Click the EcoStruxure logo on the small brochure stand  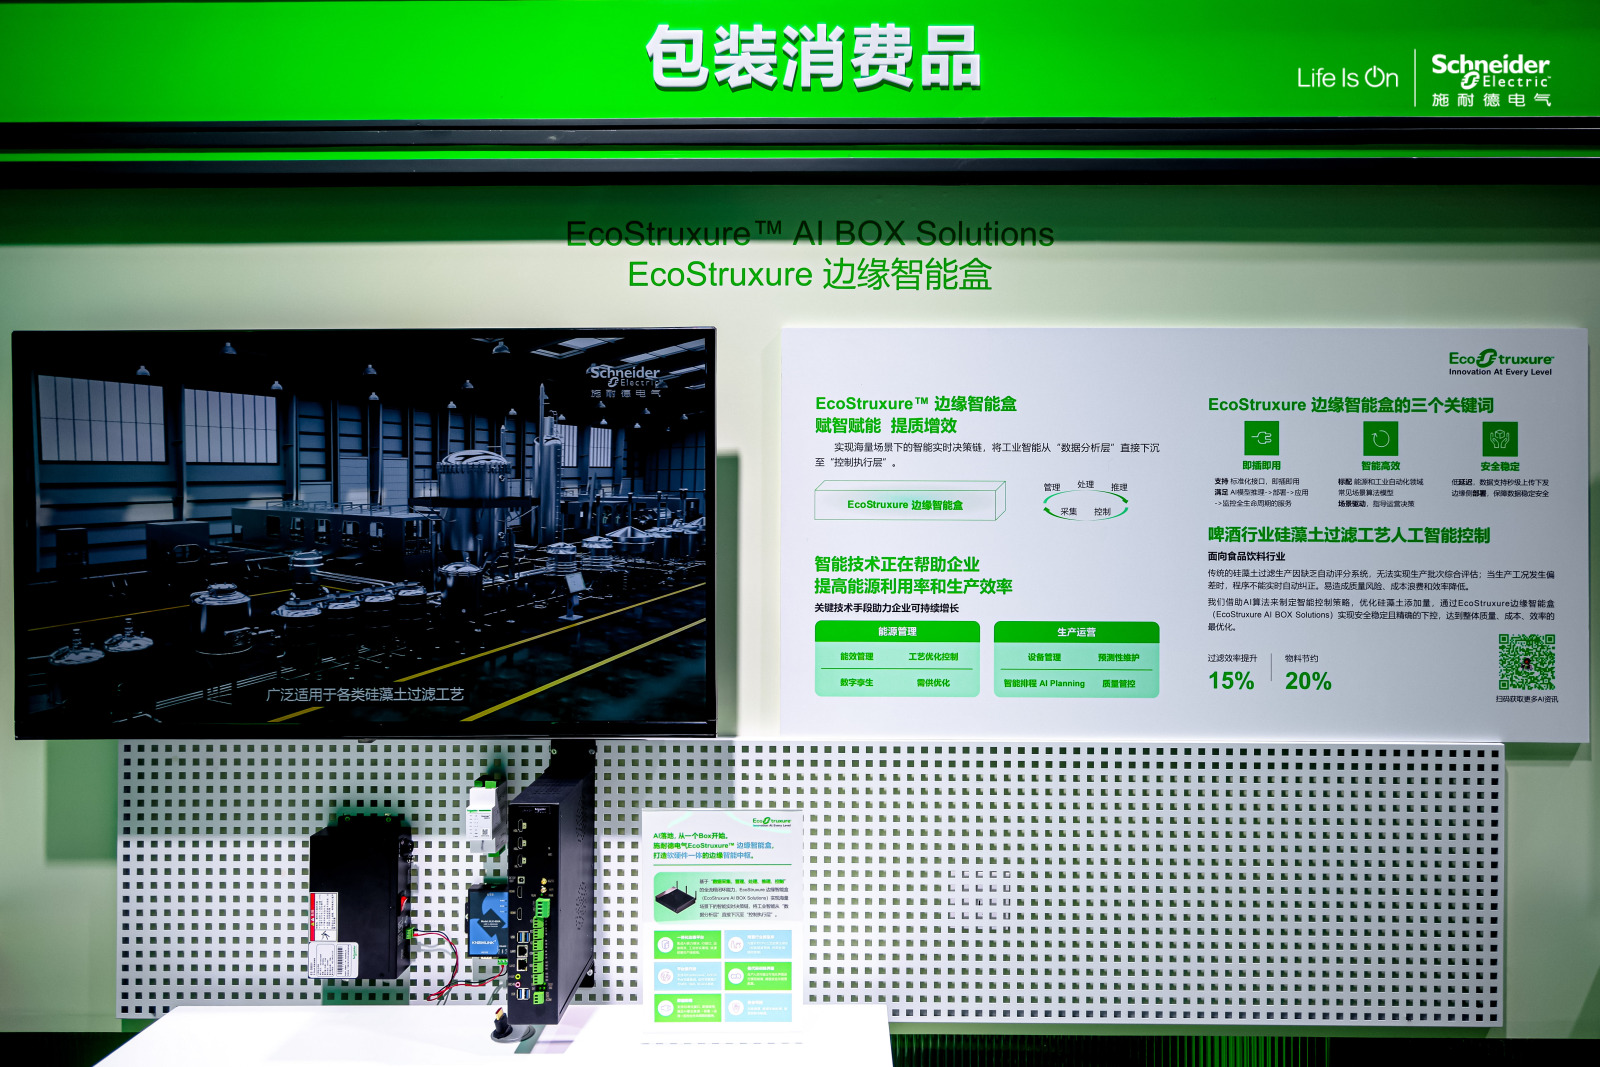point(771,822)
